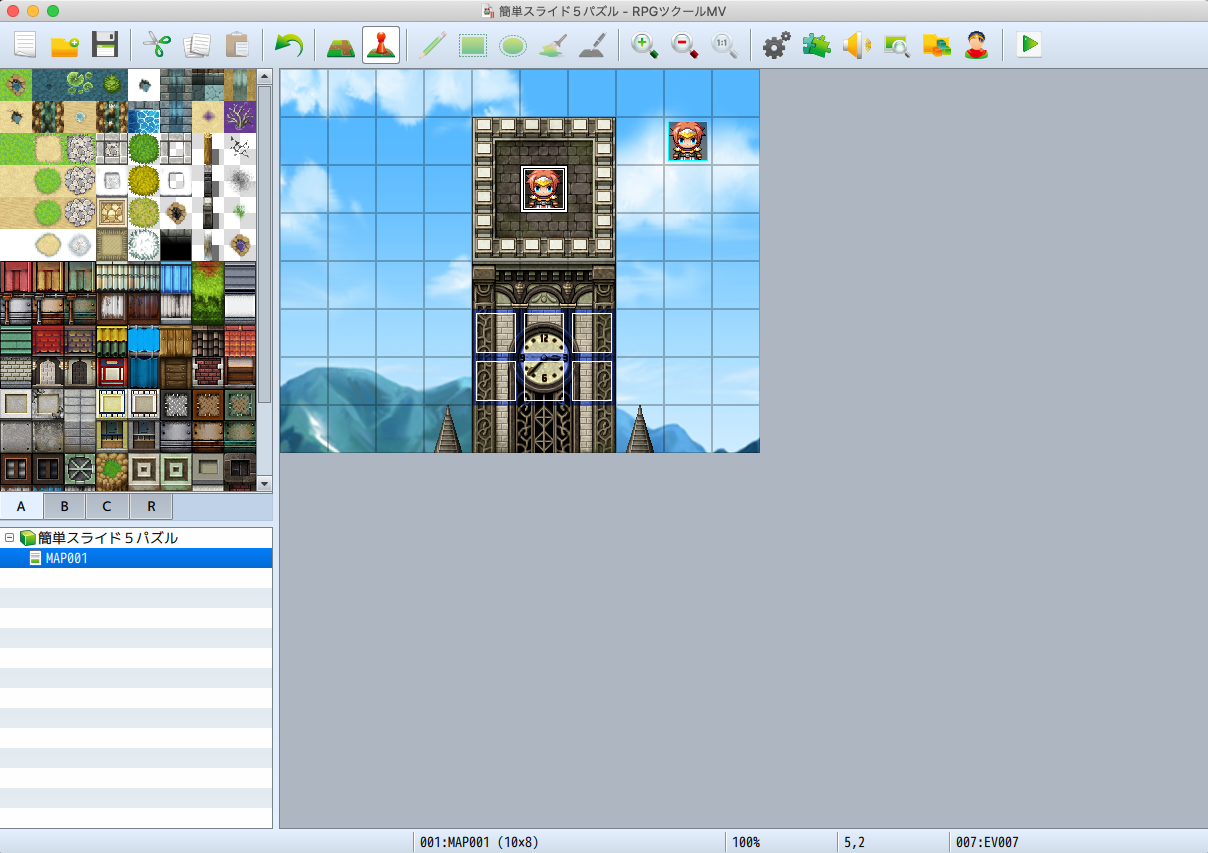Select the character event inside the tower top
1208x853 pixels.
pos(544,189)
